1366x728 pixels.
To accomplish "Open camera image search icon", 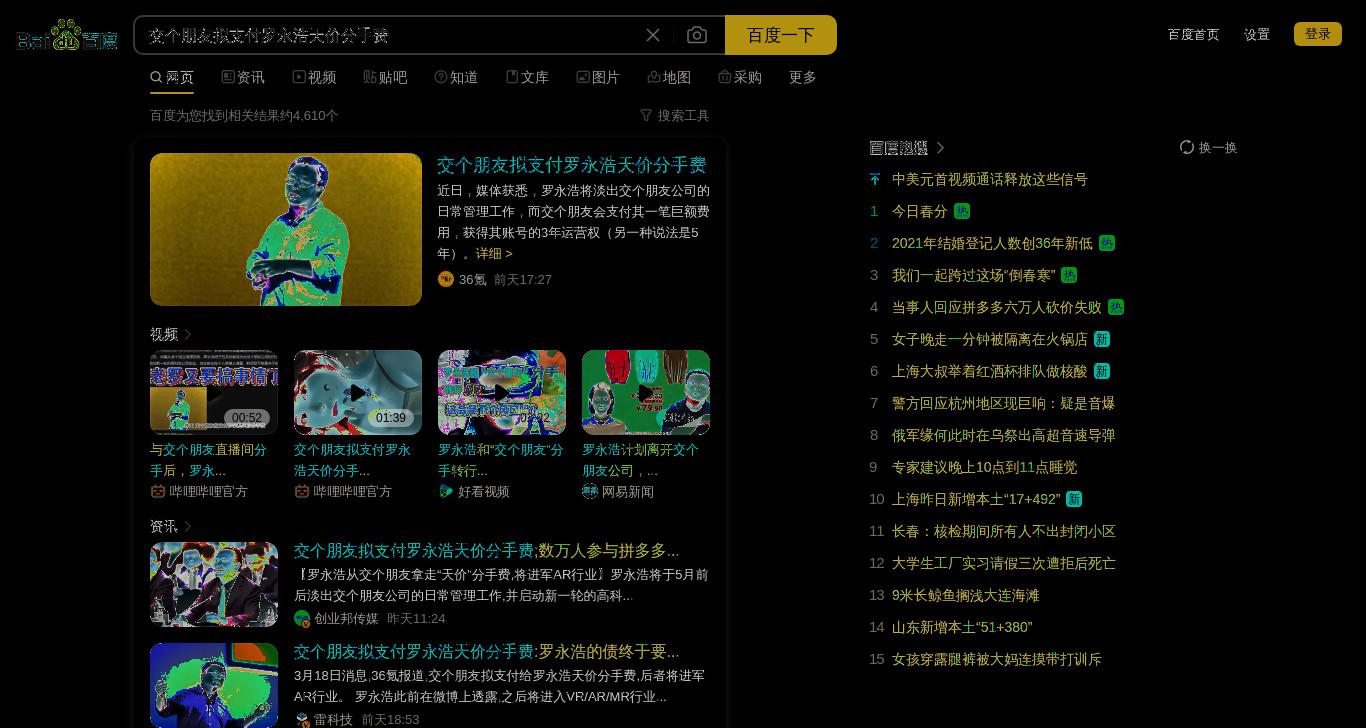I will 697,35.
